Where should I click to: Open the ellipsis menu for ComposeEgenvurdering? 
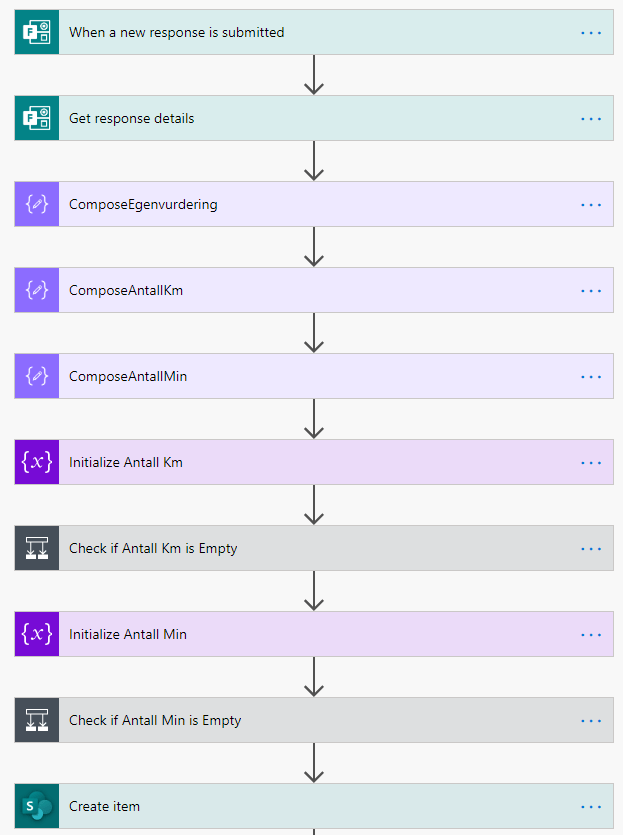point(591,205)
